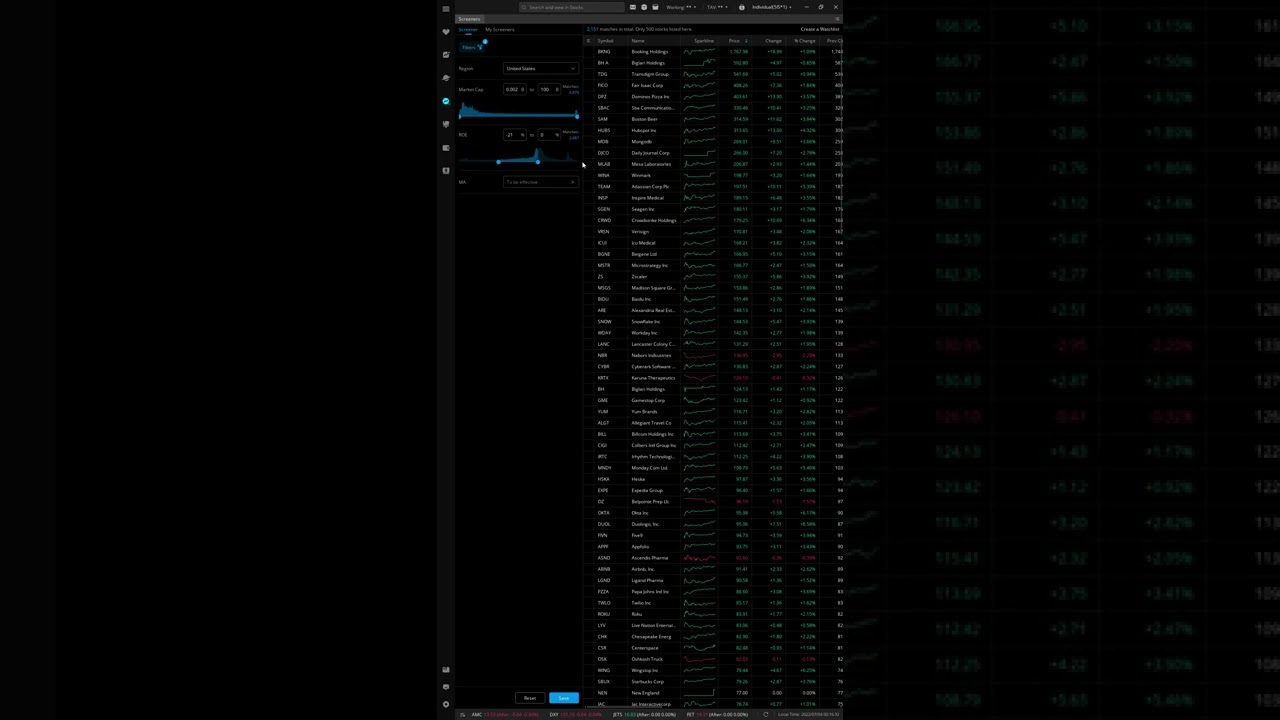The width and height of the screenshot is (1280, 720).
Task: Open the chart icon in left sidebar
Action: pyautogui.click(x=446, y=55)
